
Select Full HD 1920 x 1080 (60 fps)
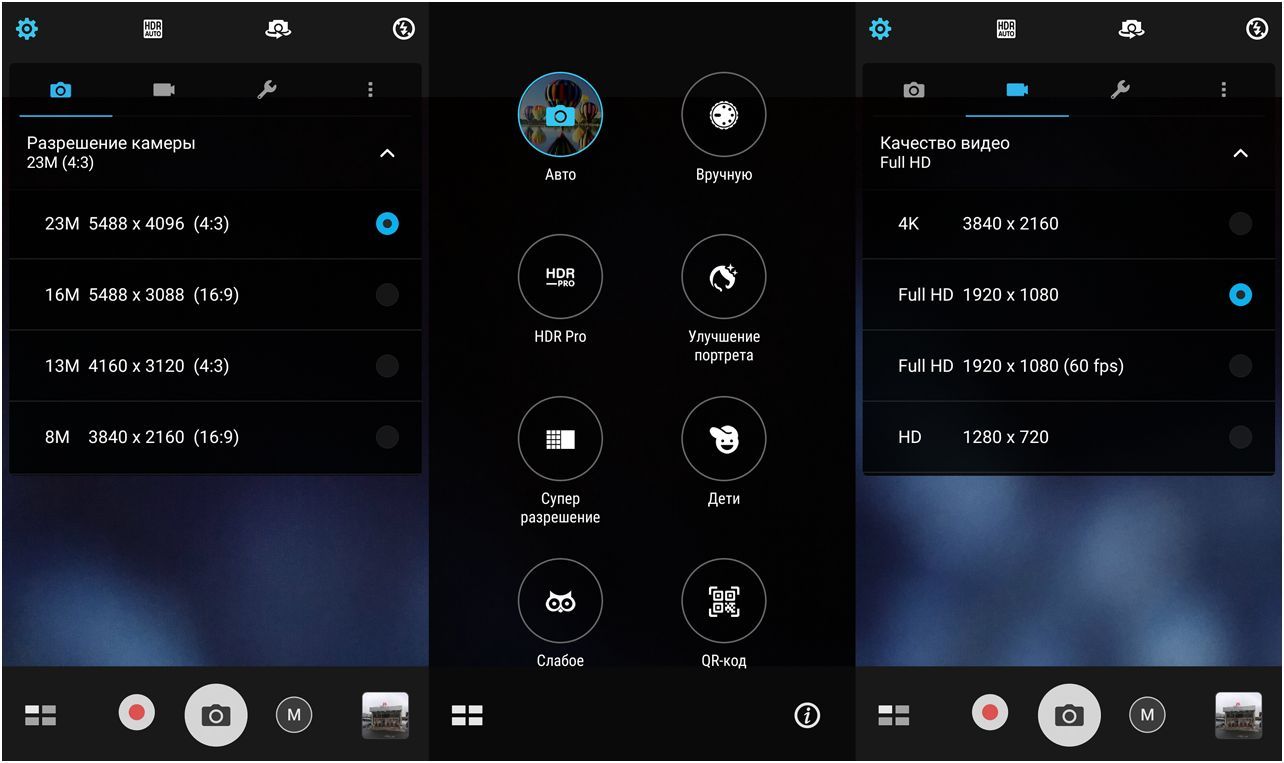(1240, 366)
